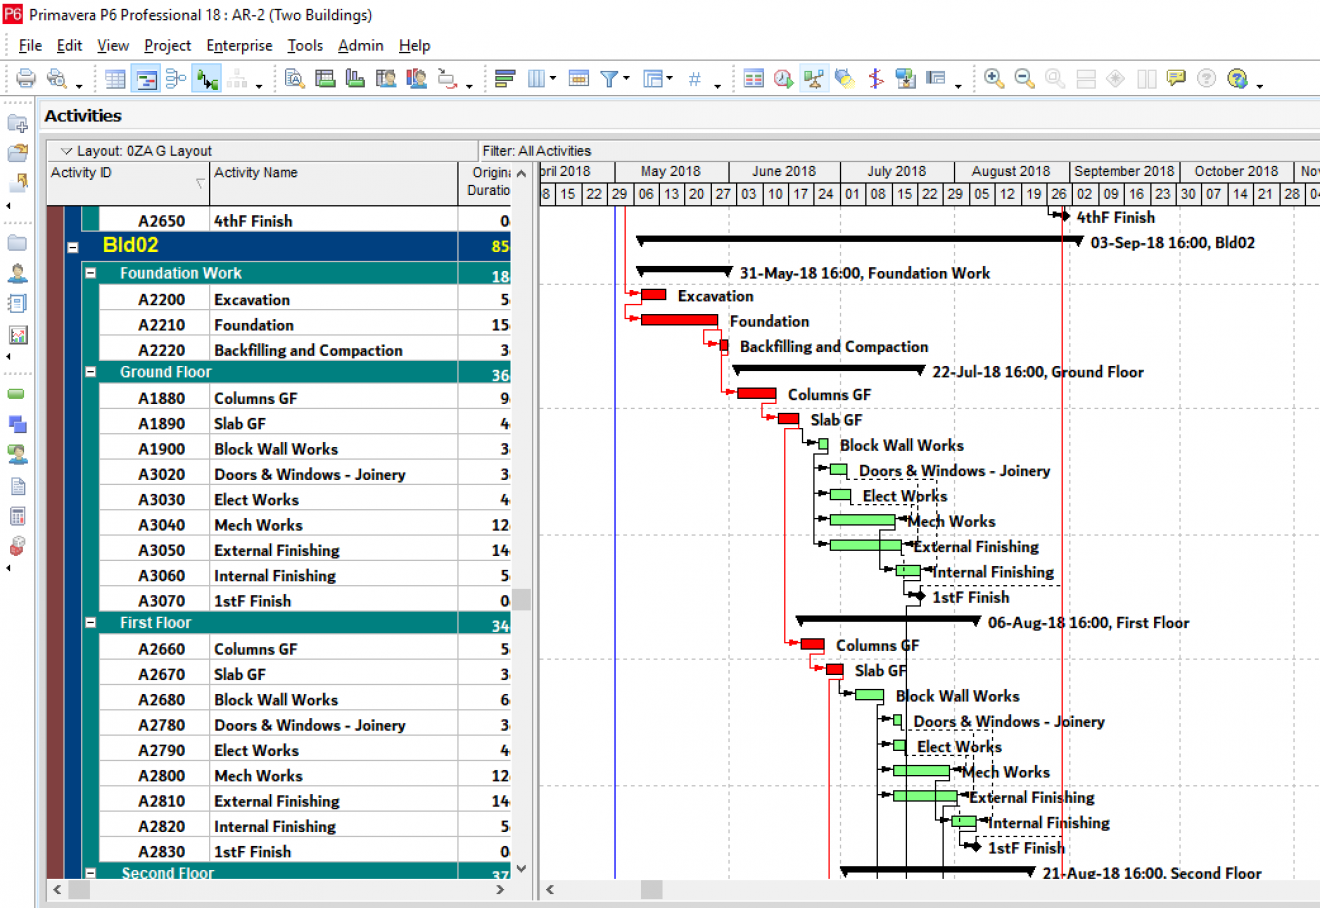
Task: Open the Resources person icon in sidebar
Action: pos(17,273)
